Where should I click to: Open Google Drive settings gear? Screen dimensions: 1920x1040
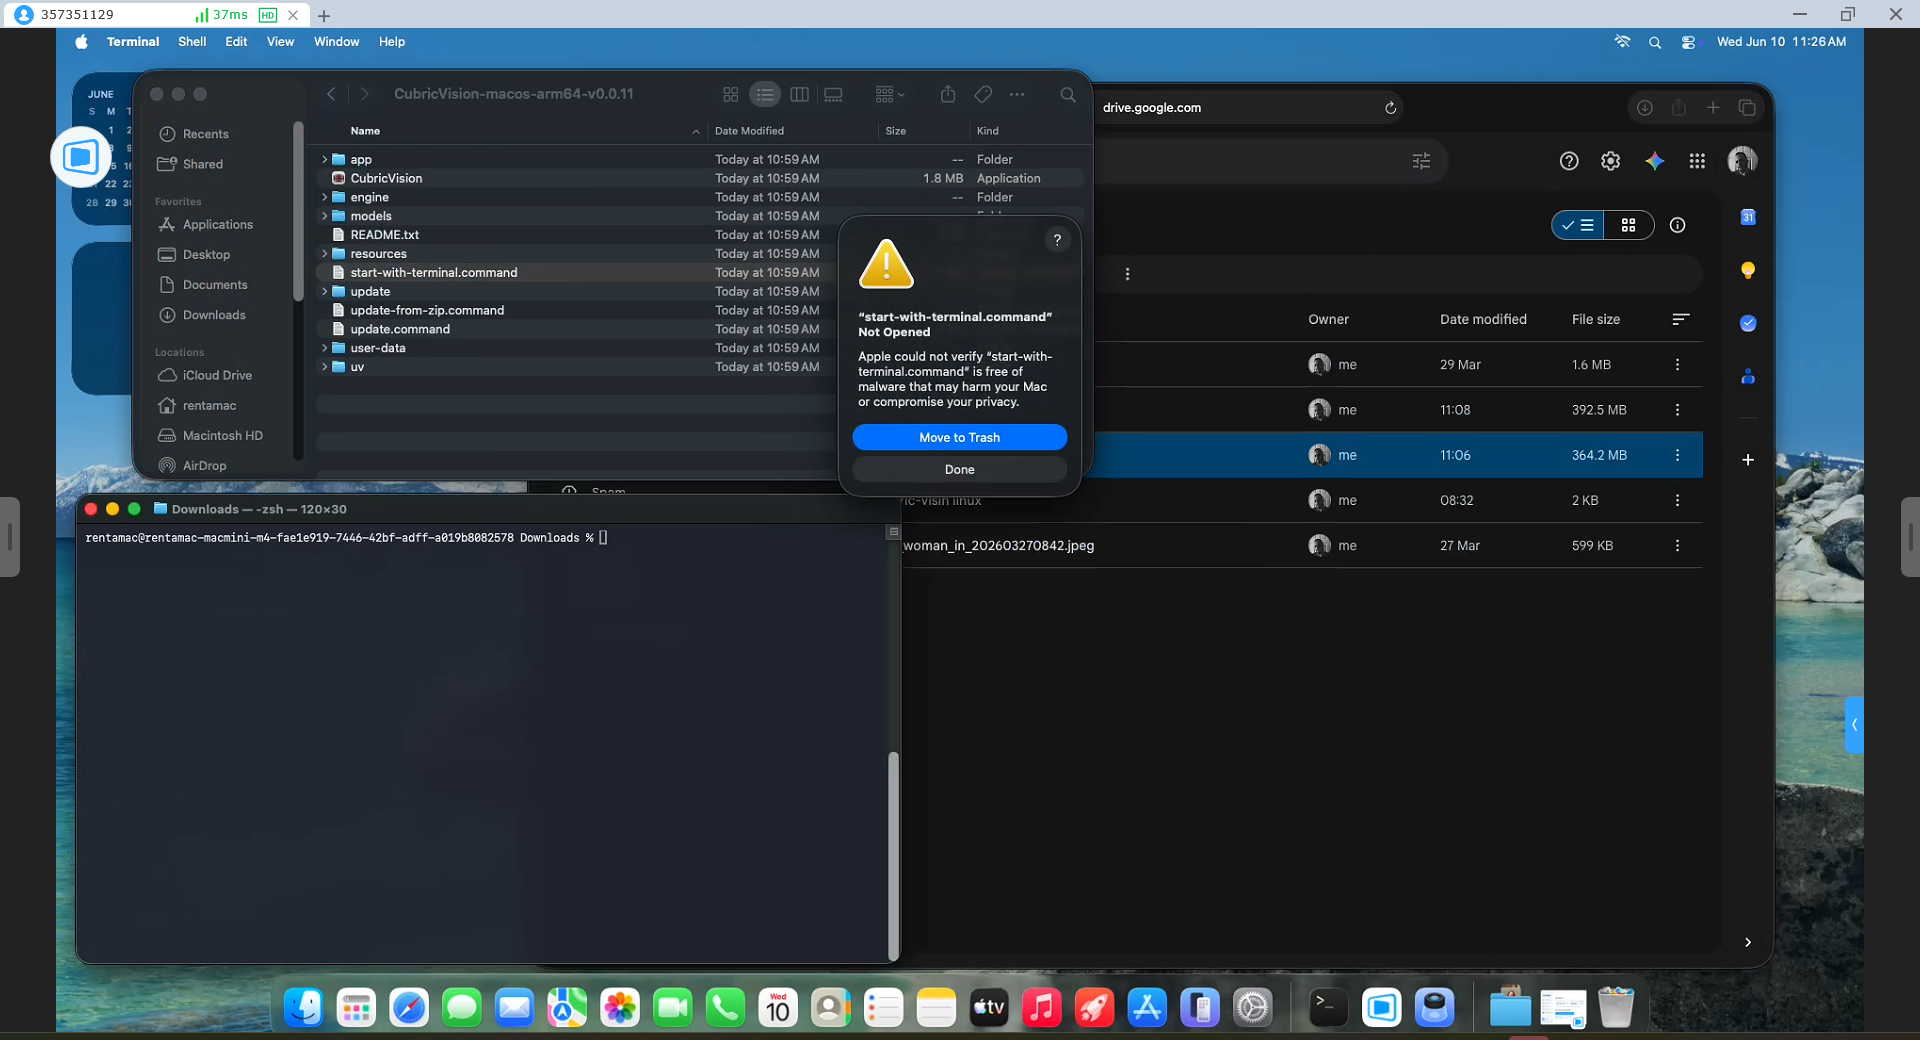click(x=1610, y=161)
